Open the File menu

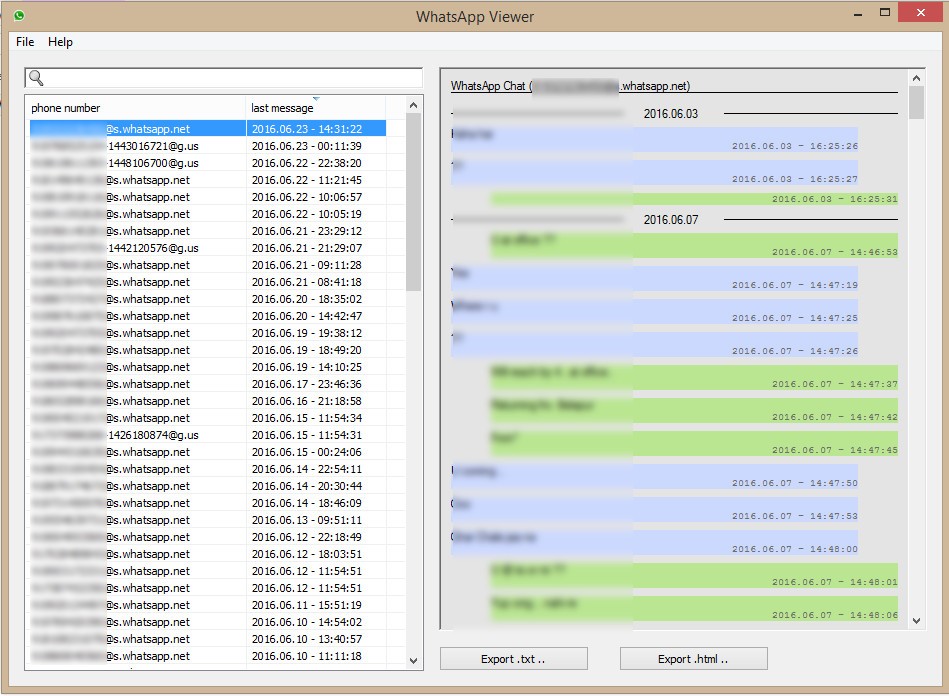click(25, 42)
